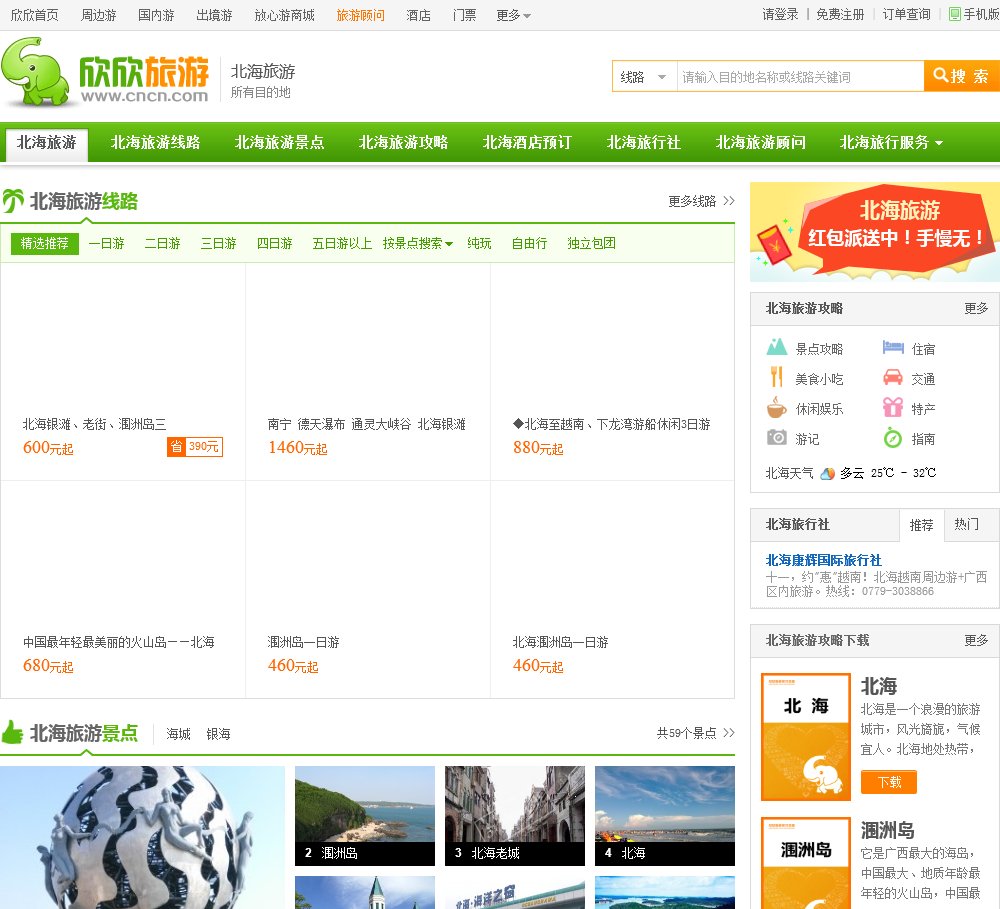Image resolution: width=1000 pixels, height=909 pixels.
Task: Open 出境游 top navigation item
Action: [x=214, y=15]
